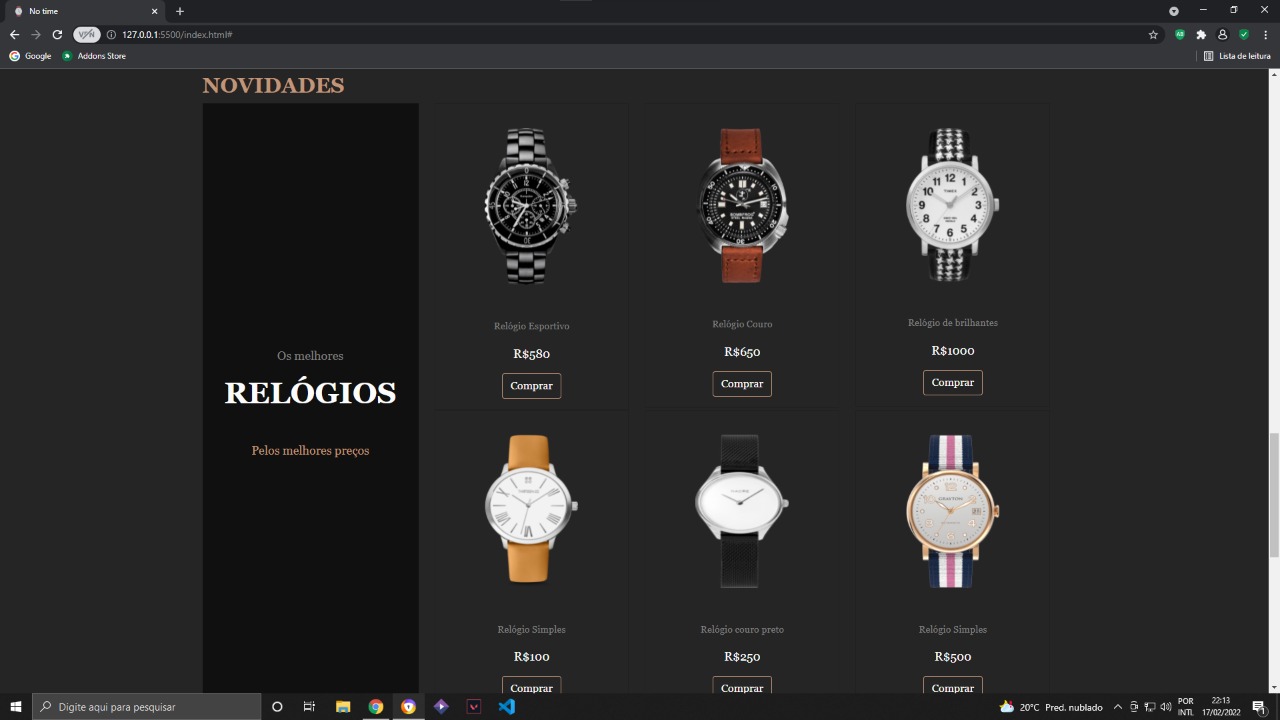This screenshot has height=720, width=1280.
Task: Reload the current page
Action: 57,33
